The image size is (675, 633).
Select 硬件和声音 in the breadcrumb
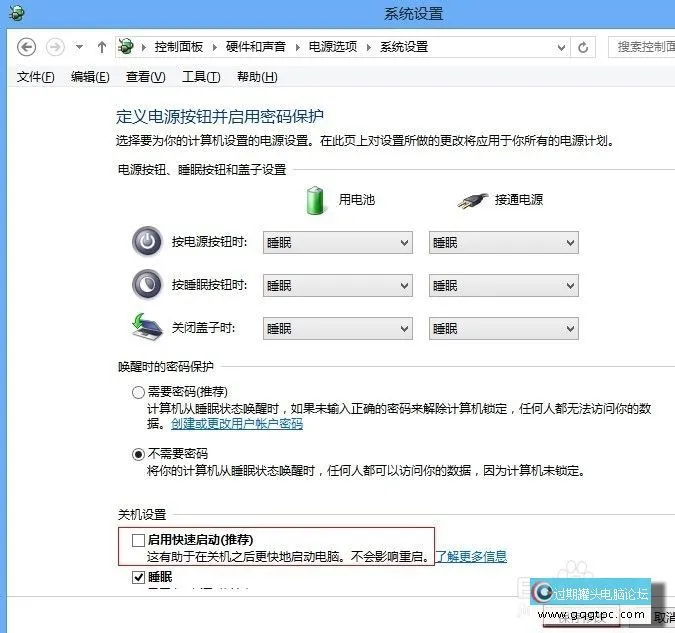click(256, 47)
